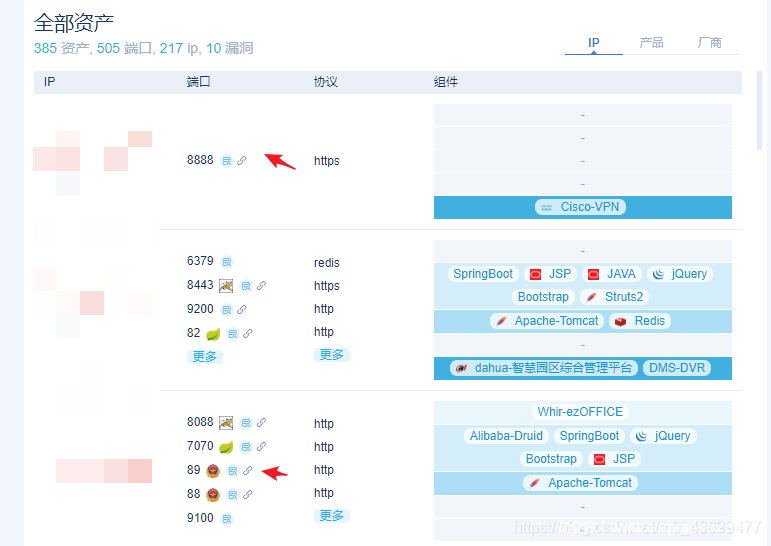This screenshot has width=771, height=546.
Task: Click the dahua-智慧园区综合管理平台 tag
Action: point(543,368)
